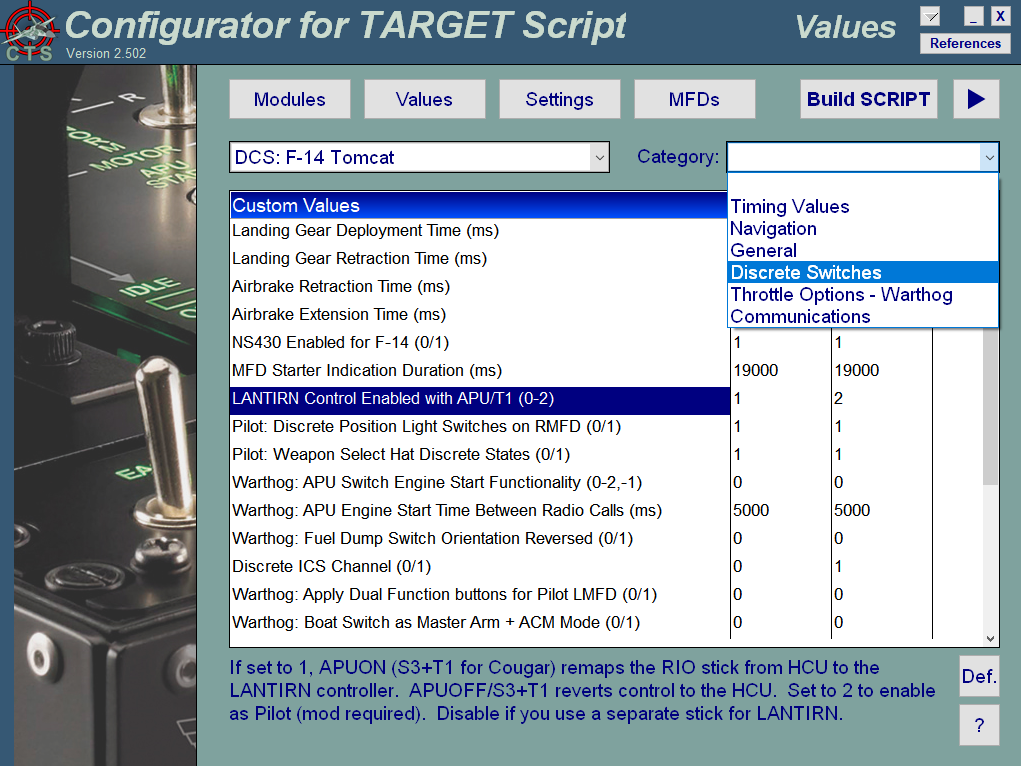Expand the DCS: F-14 Tomcat aircraft dropdown
1021x766 pixels.
coord(598,157)
